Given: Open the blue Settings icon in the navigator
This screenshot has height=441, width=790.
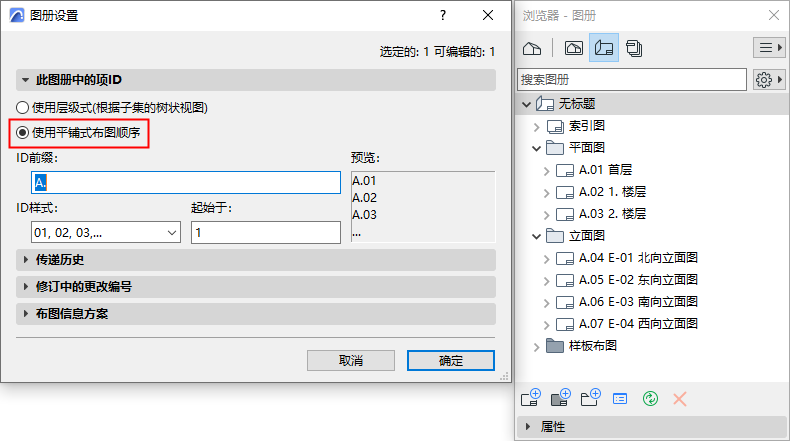Looking at the screenshot, I should [x=620, y=399].
